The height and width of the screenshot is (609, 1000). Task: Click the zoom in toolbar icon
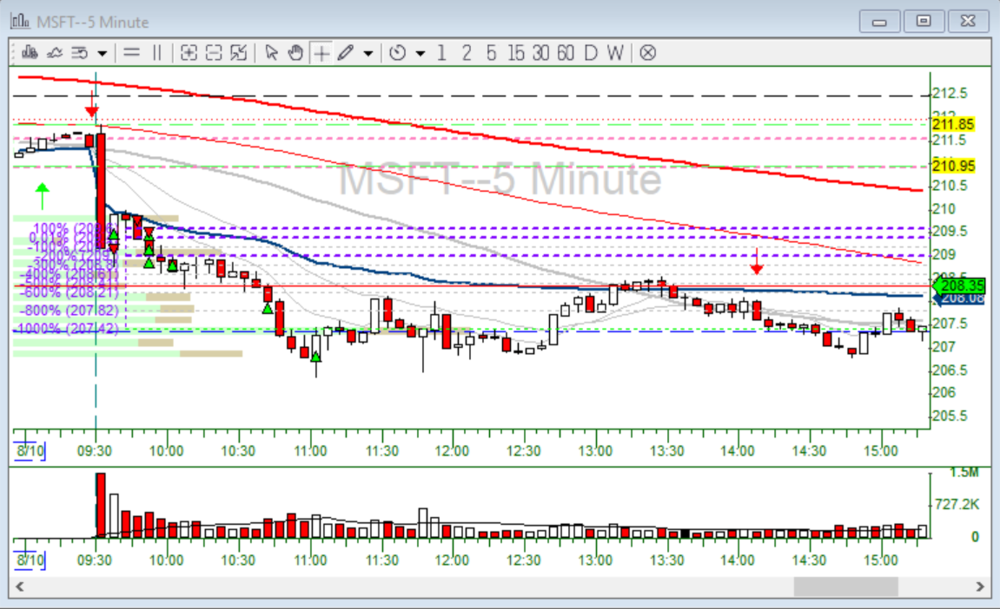(189, 53)
